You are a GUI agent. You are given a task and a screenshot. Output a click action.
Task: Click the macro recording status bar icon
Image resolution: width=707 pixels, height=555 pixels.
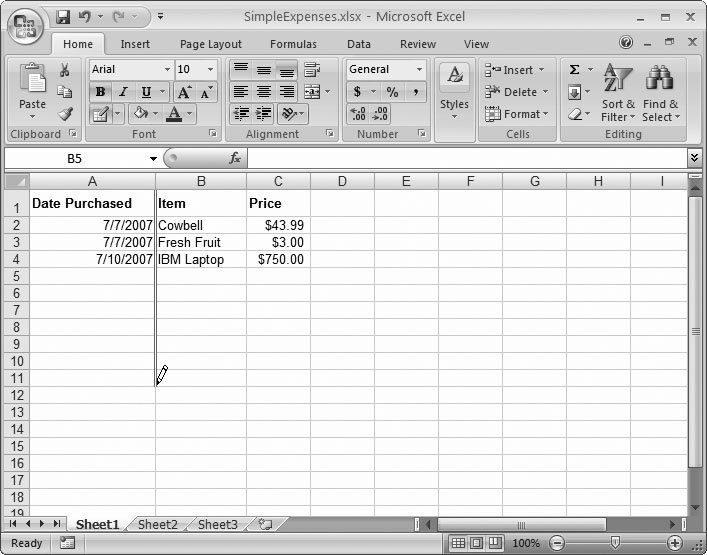click(67, 543)
